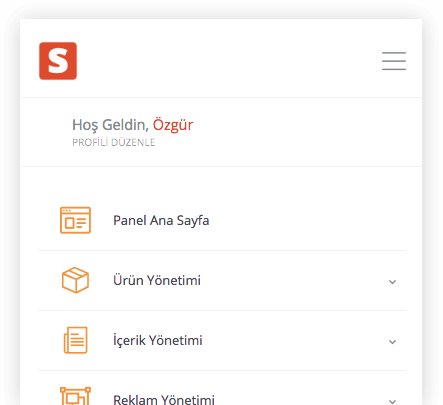Select Reklam Yönetimi menu item
This screenshot has width=443, height=405.
point(222,388)
